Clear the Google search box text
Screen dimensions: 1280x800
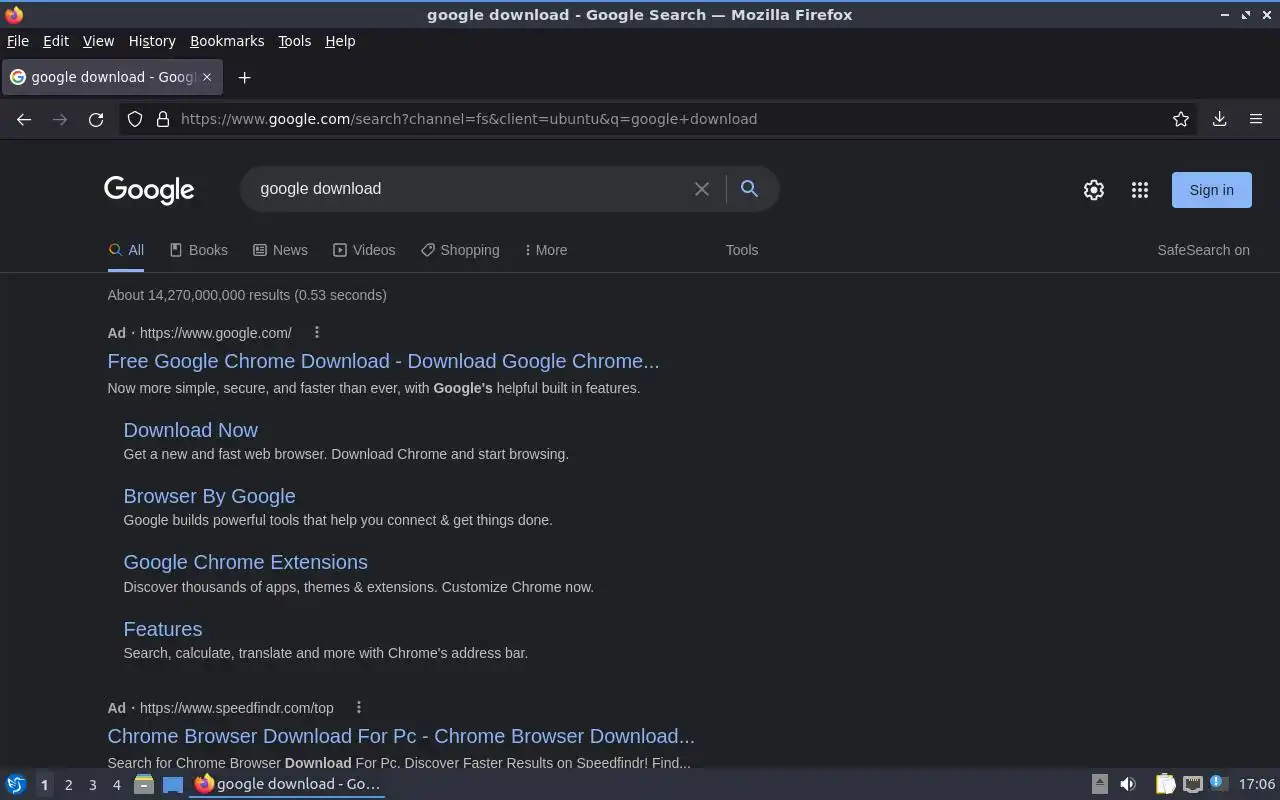click(x=702, y=189)
